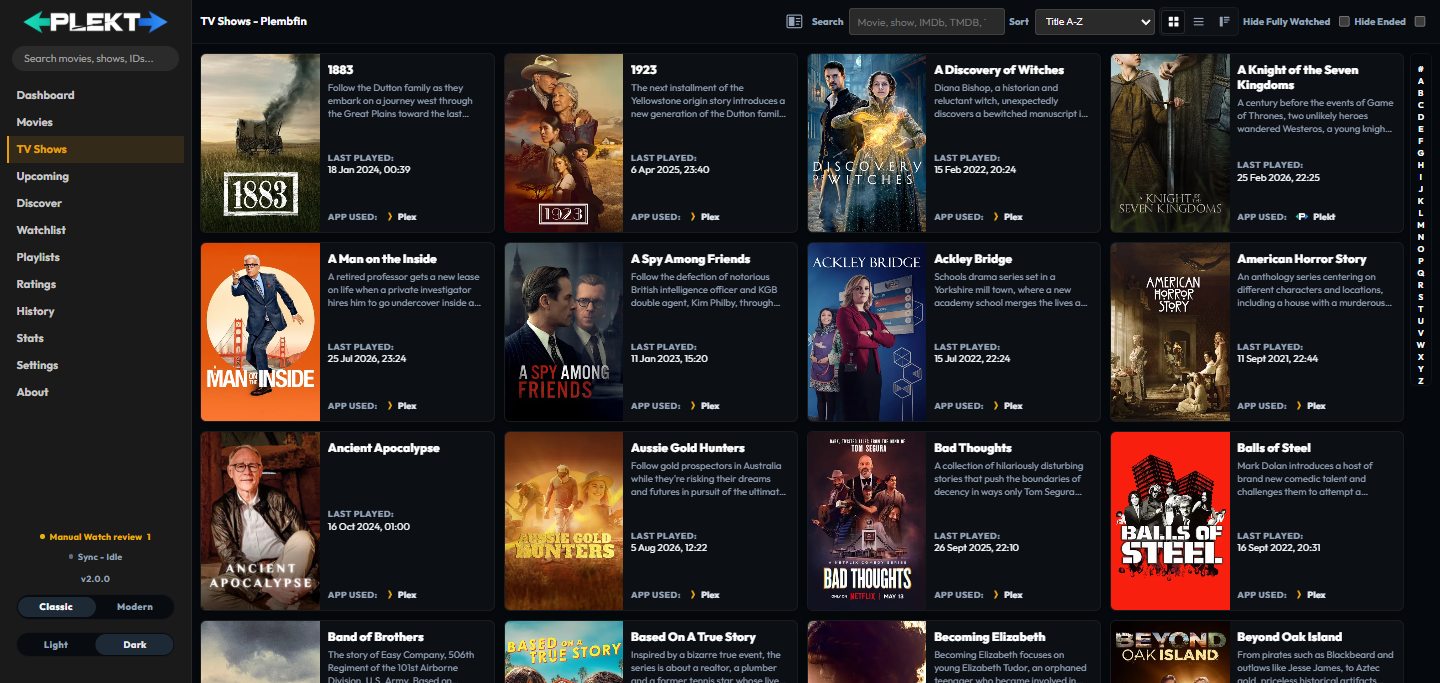Click the orange dot beside Manual Watch review

pos(42,537)
